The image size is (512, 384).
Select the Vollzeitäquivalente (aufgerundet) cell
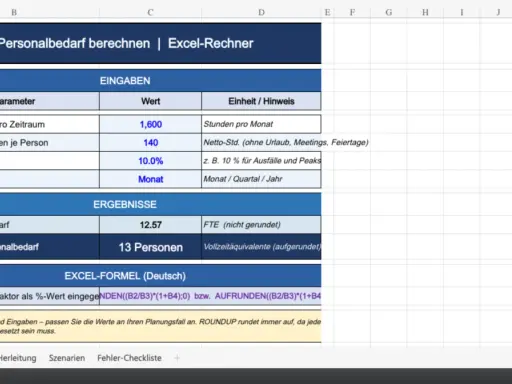click(x=261, y=247)
